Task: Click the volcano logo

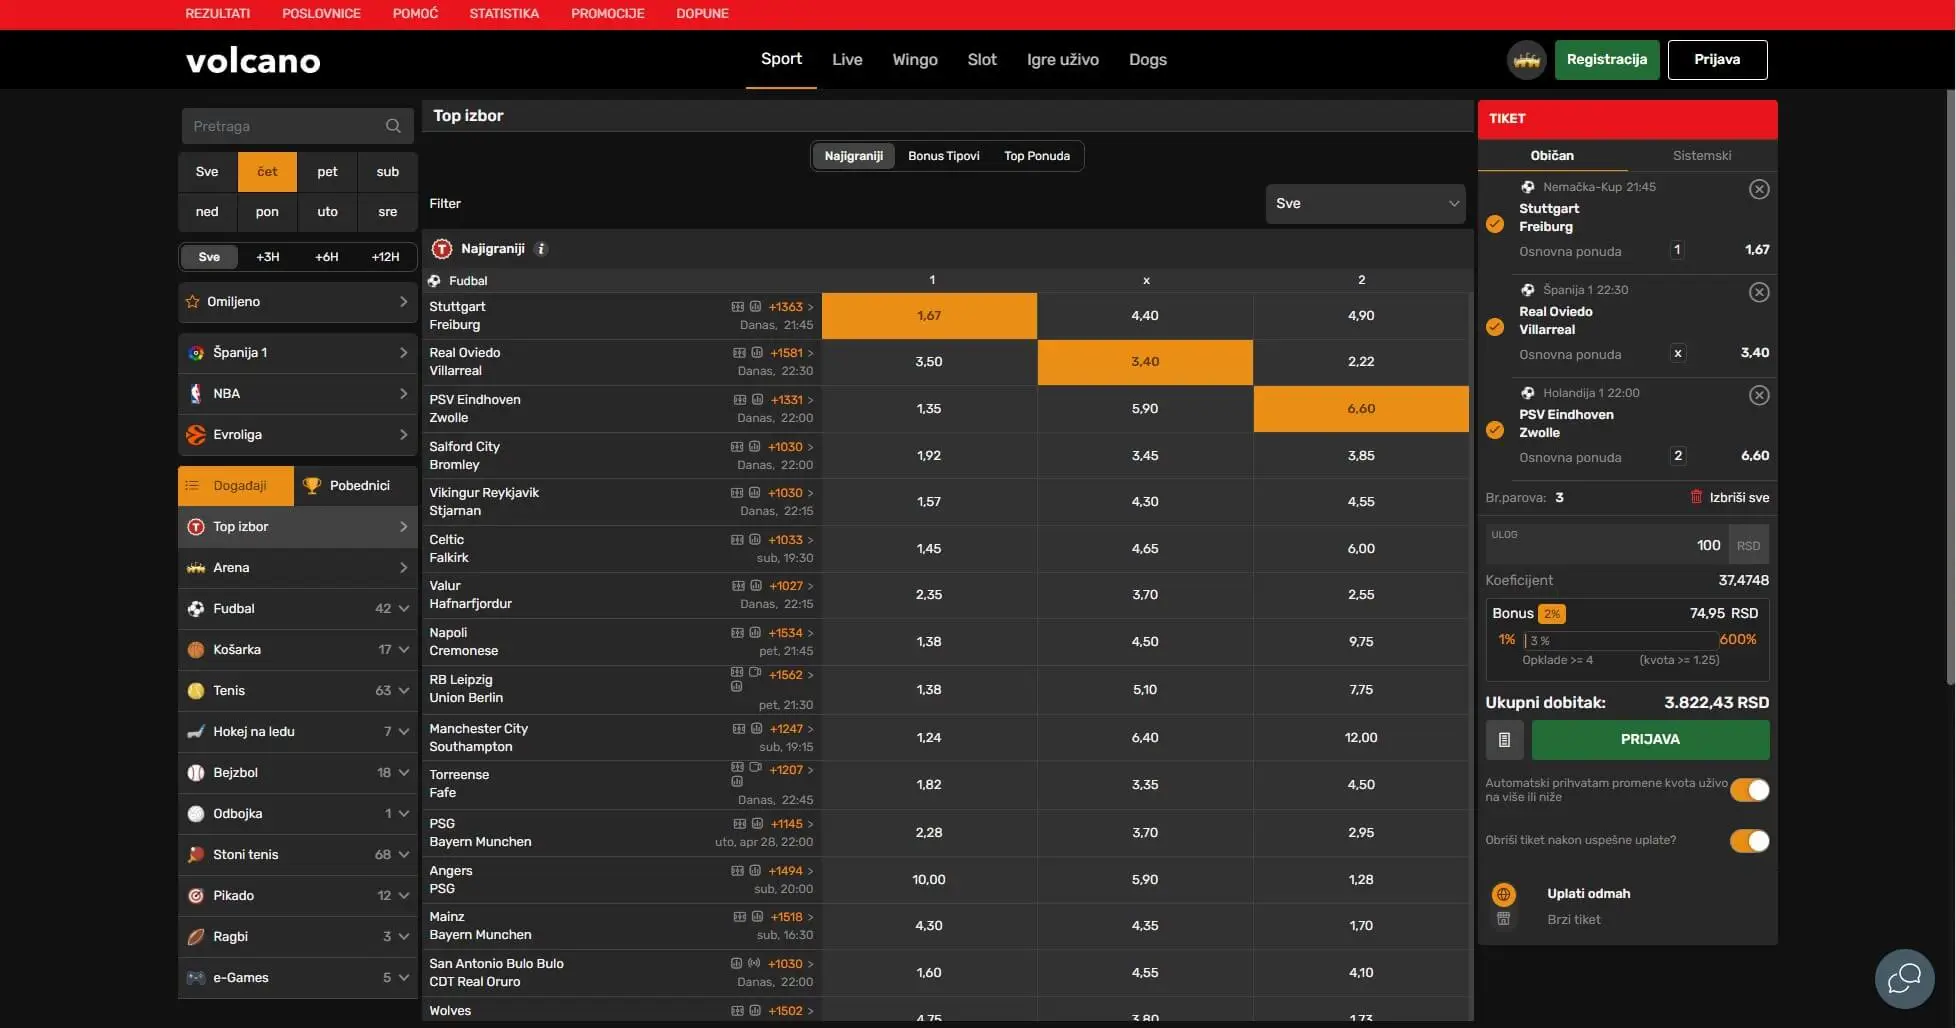Action: pos(253,61)
